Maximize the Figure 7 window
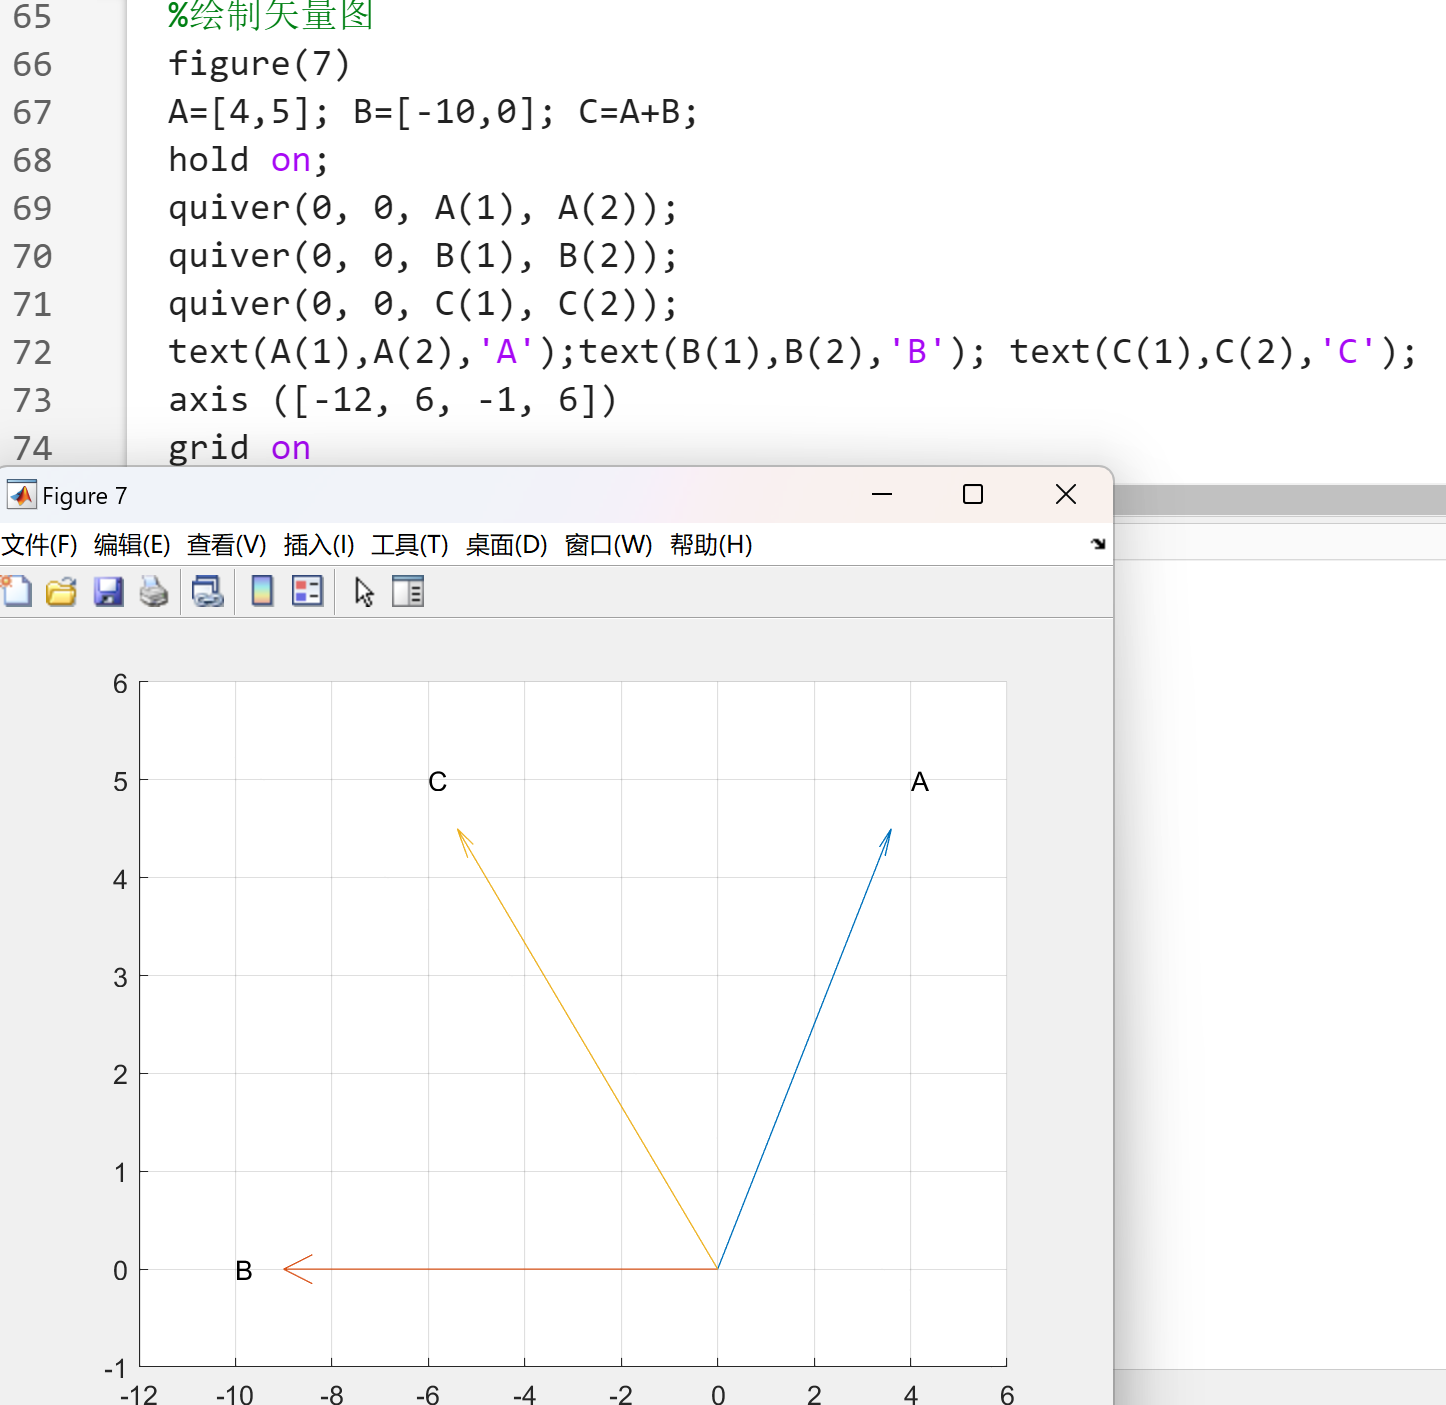The width and height of the screenshot is (1446, 1405). coord(973,494)
